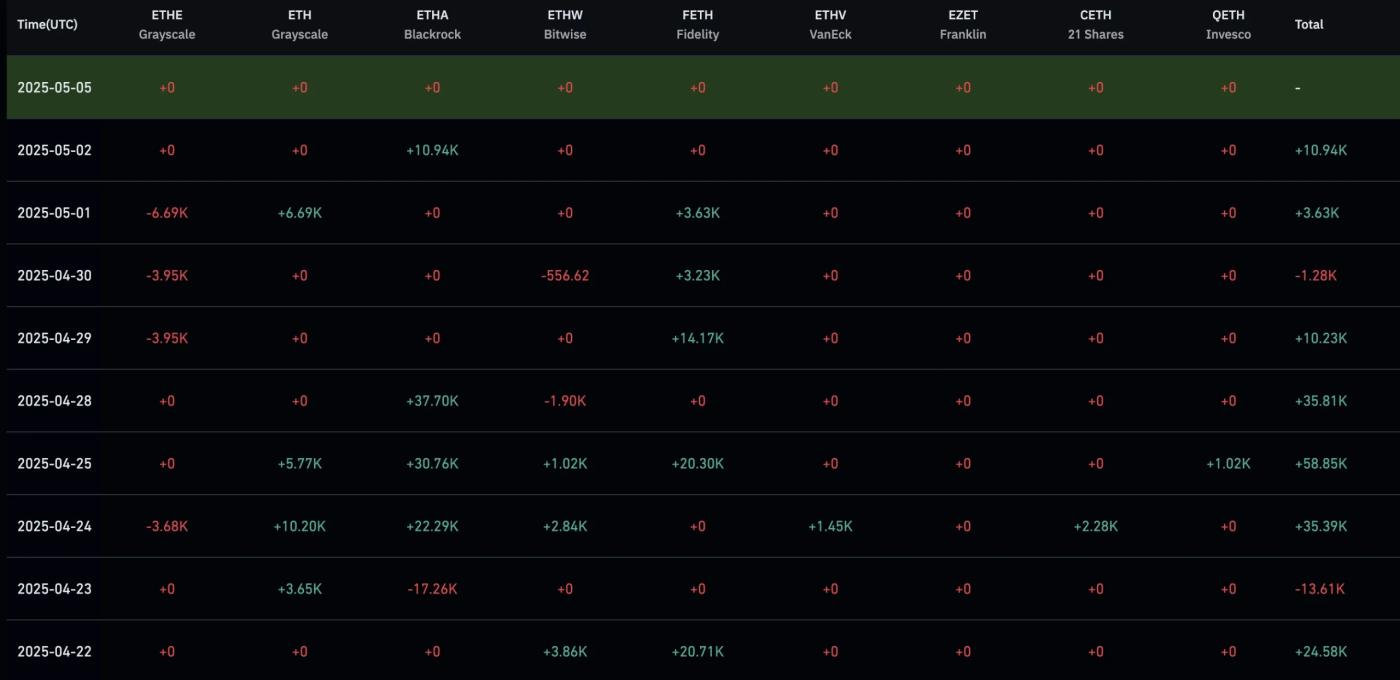Image resolution: width=1400 pixels, height=680 pixels.
Task: Click the 2025-04-28 date cell
Action: pyautogui.click(x=54, y=401)
